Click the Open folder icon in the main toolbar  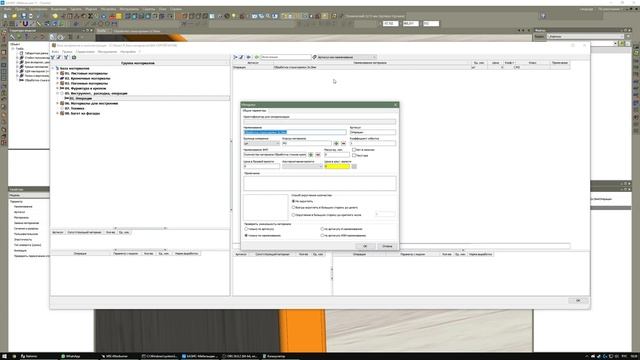coord(14,16)
